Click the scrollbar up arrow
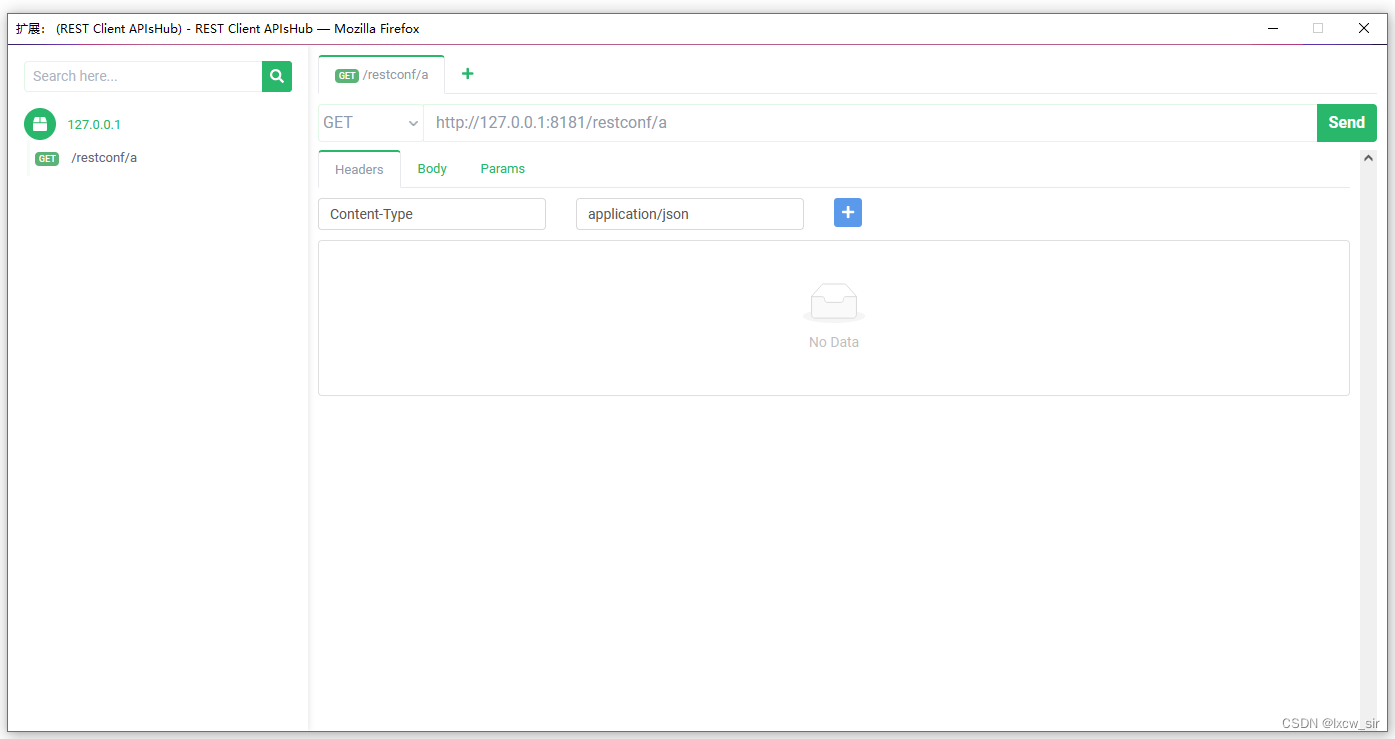Viewport: 1395px width, 739px height. pos(1369,158)
